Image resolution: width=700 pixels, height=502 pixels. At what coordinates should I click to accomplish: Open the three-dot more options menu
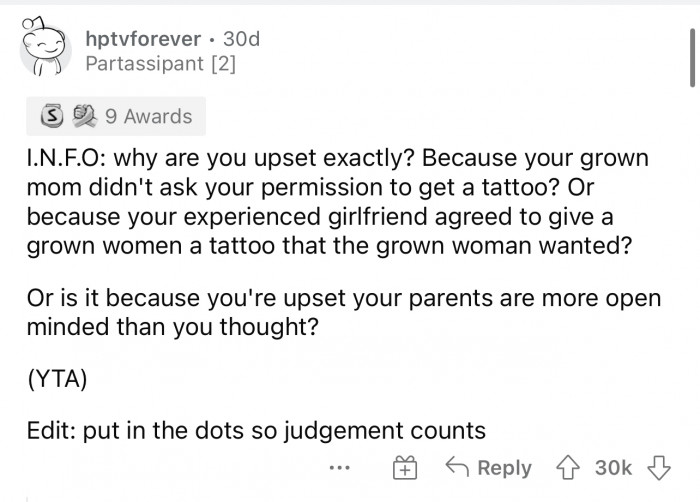(339, 467)
